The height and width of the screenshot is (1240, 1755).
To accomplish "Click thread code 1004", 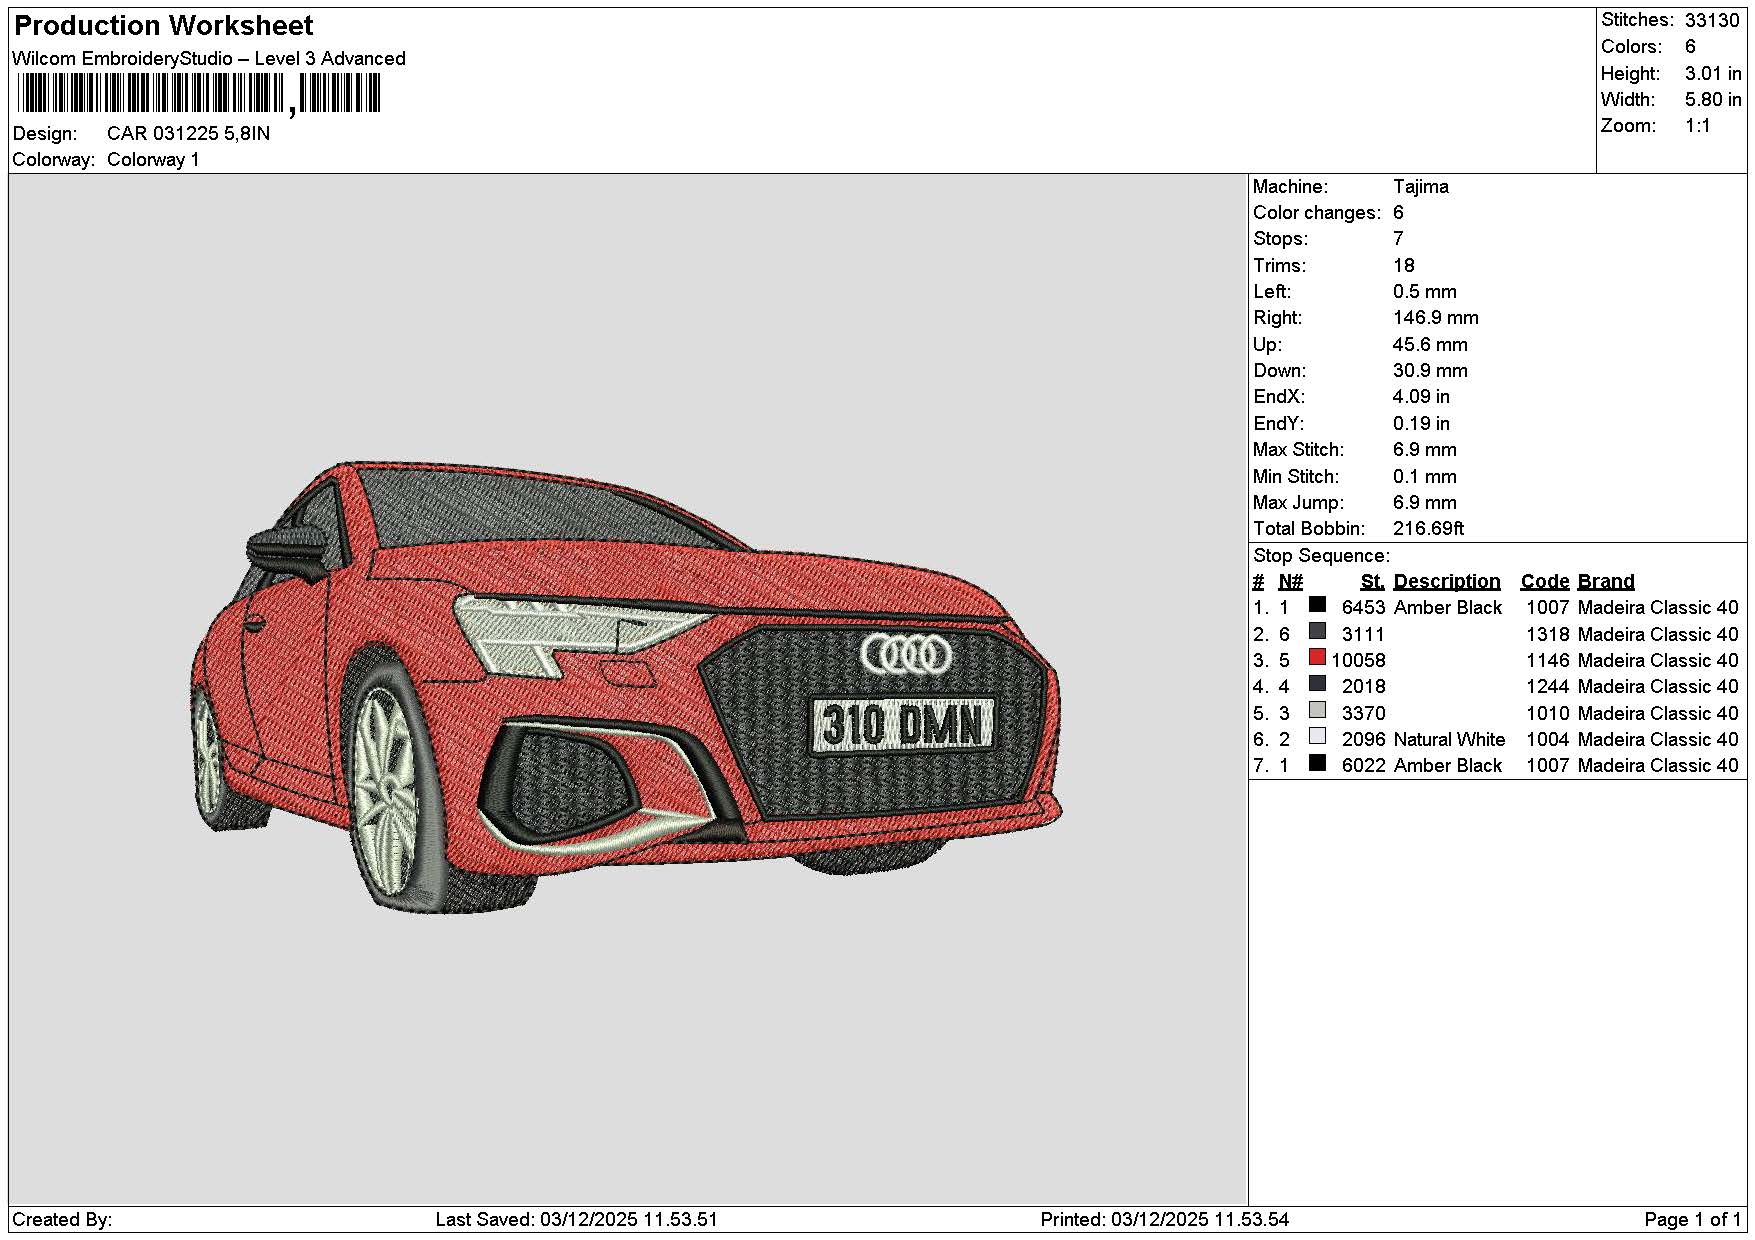I will (x=1547, y=739).
